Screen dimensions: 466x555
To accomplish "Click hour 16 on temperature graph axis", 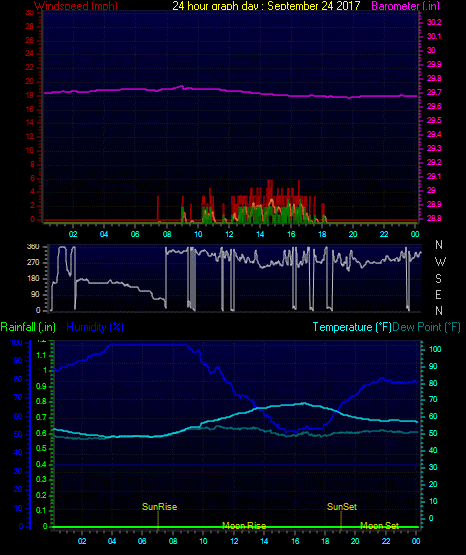I will (295, 541).
